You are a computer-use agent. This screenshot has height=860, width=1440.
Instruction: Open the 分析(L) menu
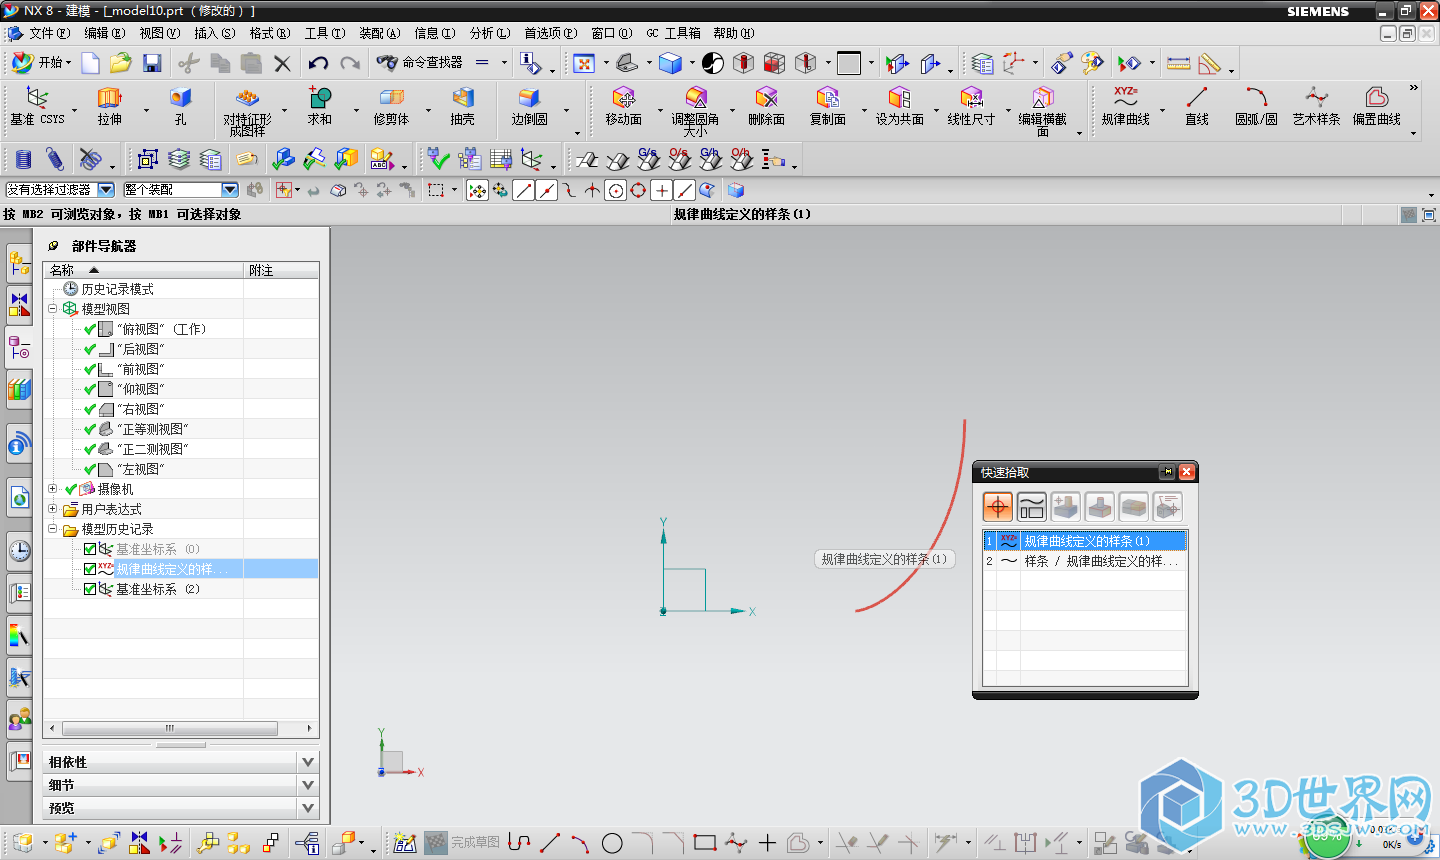pos(490,33)
